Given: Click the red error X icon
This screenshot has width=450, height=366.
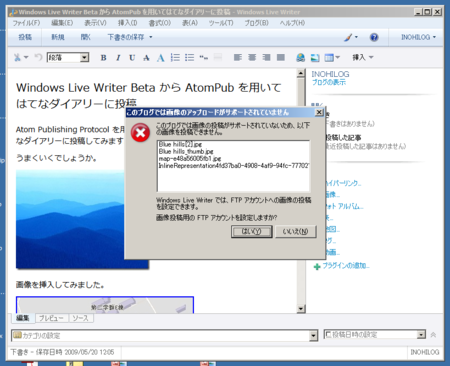Looking at the screenshot, I should coord(140,133).
